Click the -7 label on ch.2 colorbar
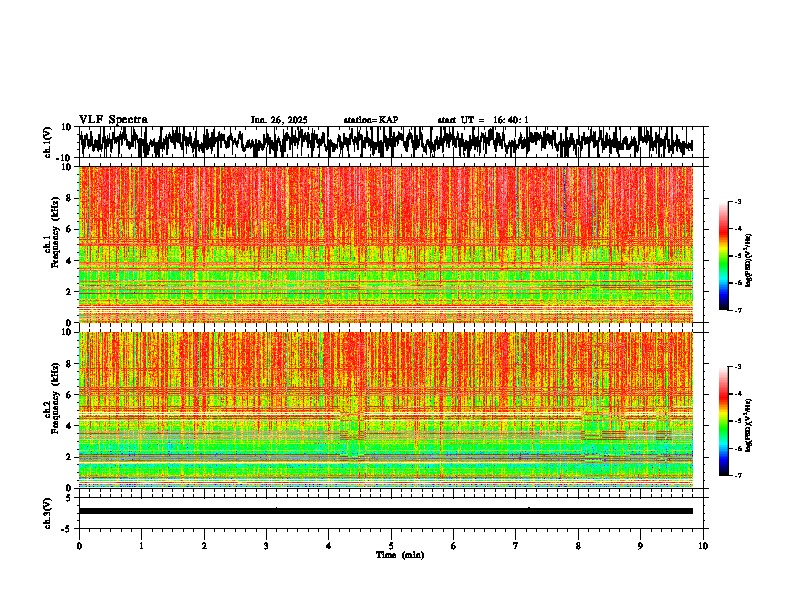The image size is (792, 612). click(x=737, y=475)
